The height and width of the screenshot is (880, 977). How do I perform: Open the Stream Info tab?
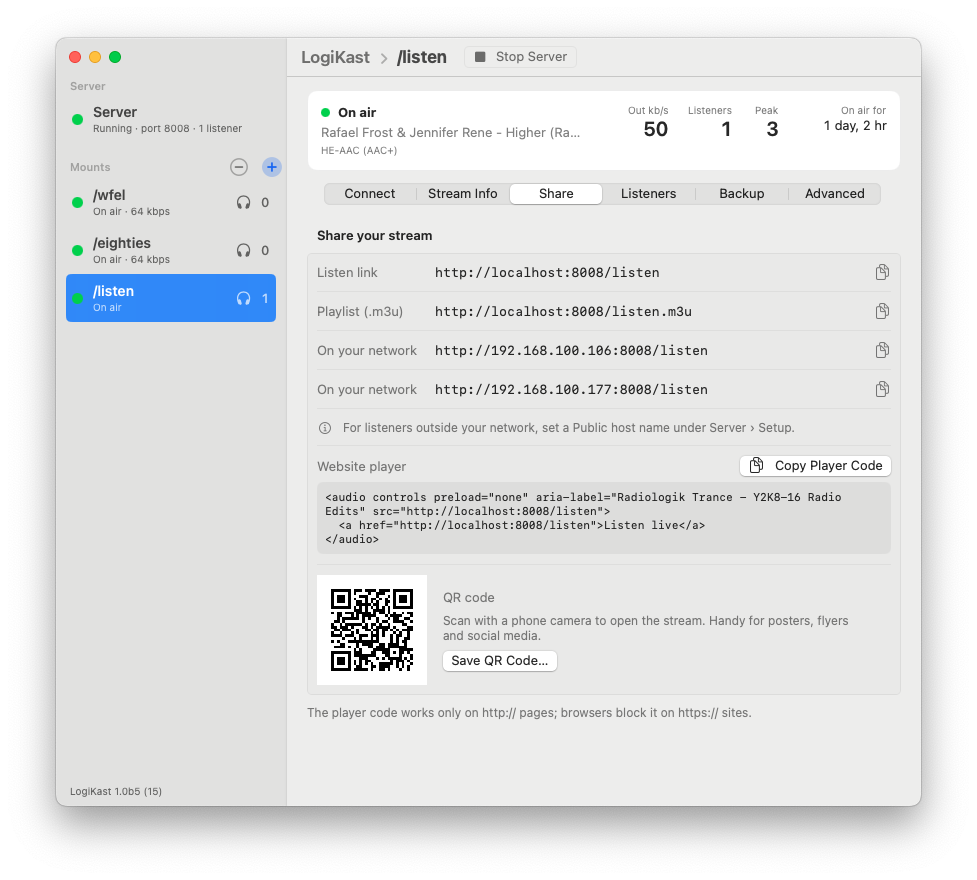462,194
